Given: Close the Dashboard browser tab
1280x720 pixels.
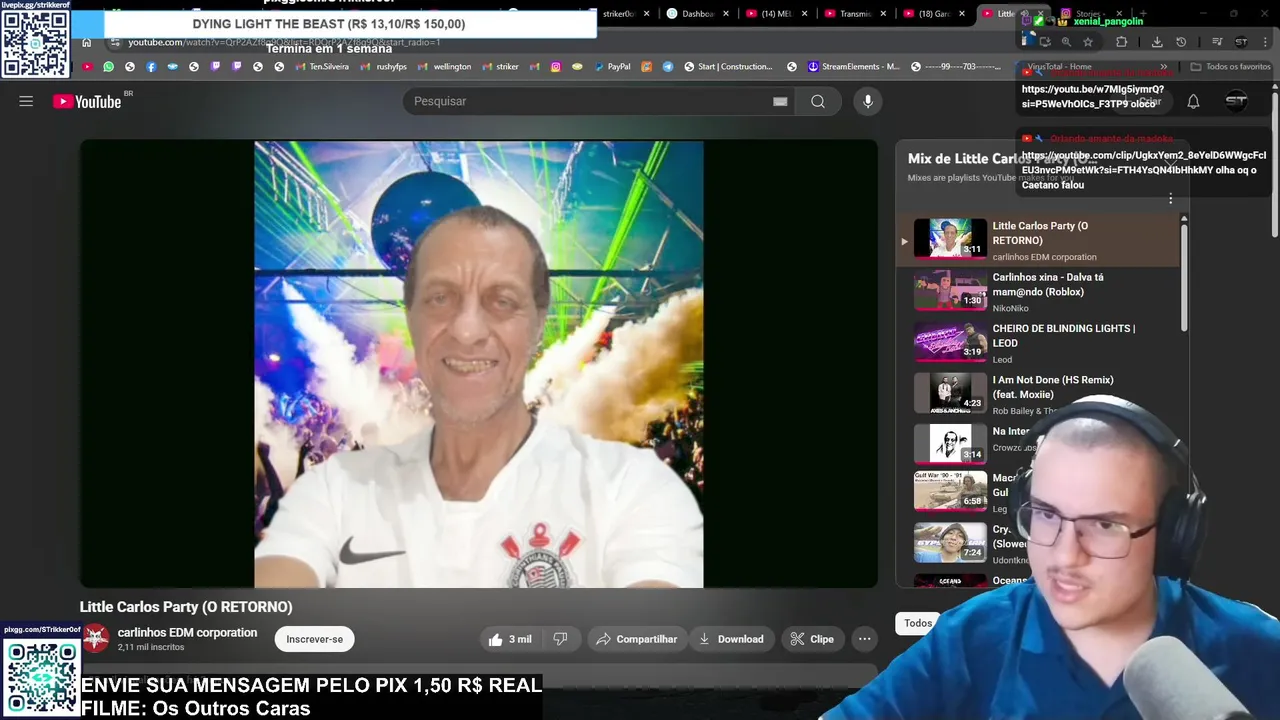Looking at the screenshot, I should click(x=726, y=14).
